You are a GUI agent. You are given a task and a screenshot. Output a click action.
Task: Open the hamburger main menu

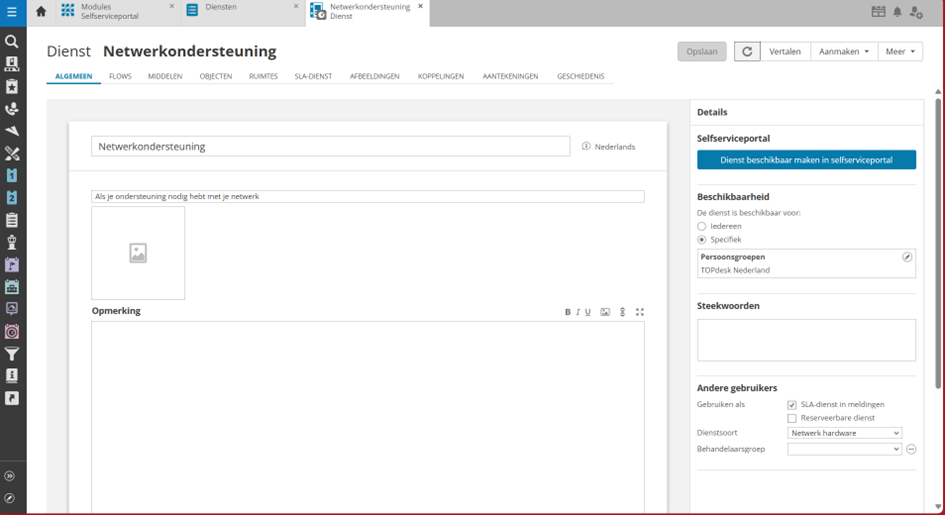coord(12,12)
